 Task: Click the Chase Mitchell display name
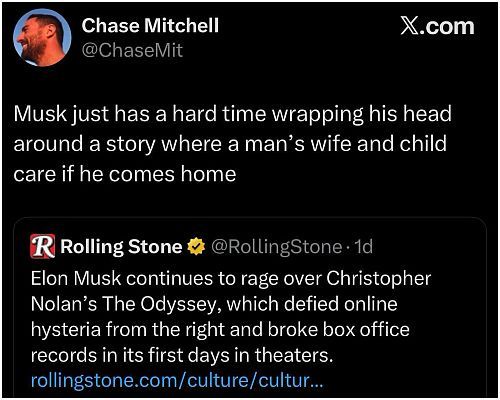pos(150,26)
